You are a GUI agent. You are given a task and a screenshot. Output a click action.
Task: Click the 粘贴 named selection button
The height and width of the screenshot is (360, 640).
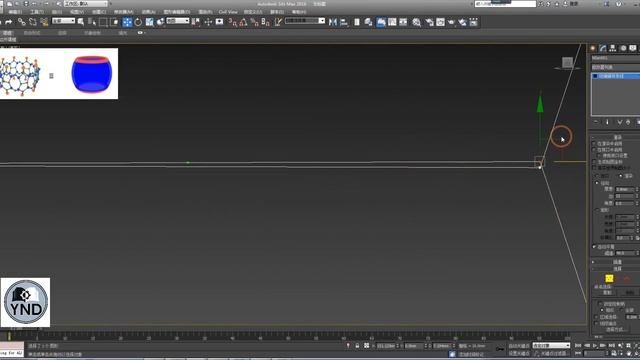tap(630, 292)
